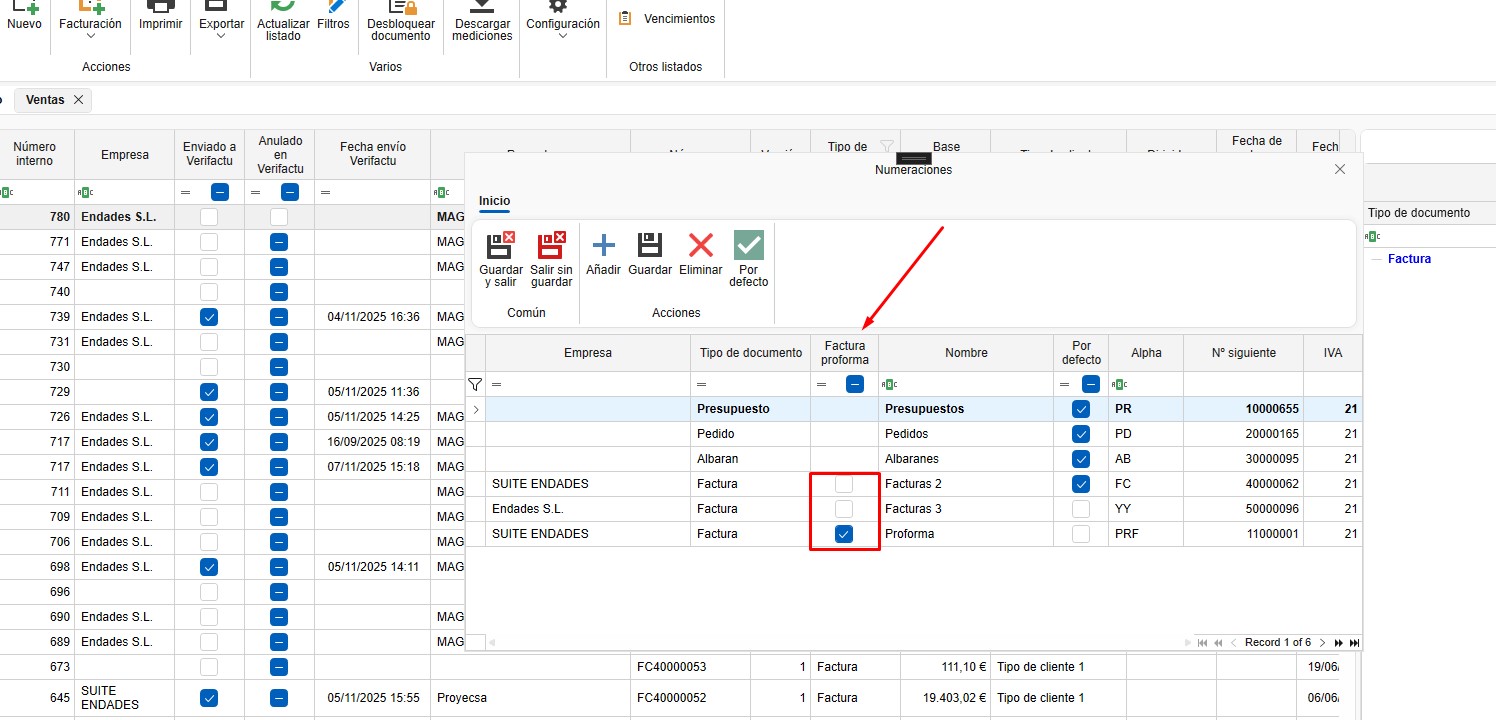Switch to the Ventas tab
Screen dimensions: 1496x720
click(x=45, y=100)
